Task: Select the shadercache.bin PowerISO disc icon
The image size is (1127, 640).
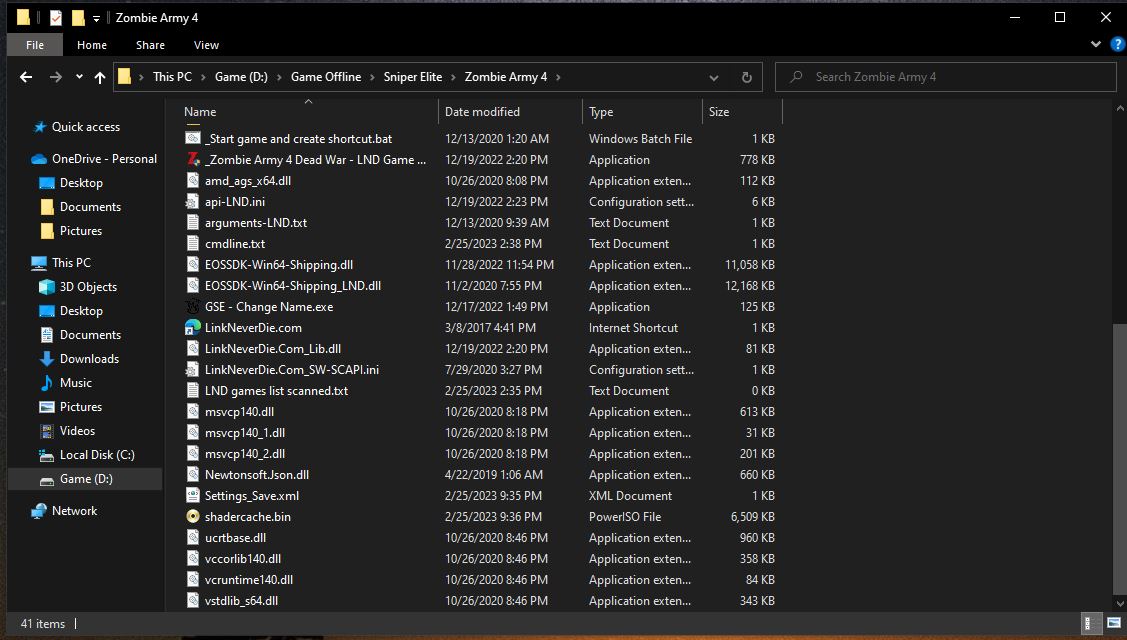Action: 194,517
